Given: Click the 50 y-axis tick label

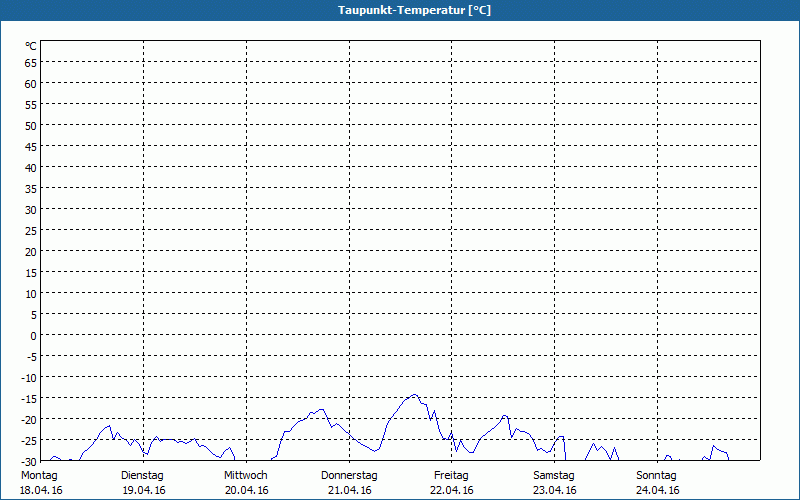Looking at the screenshot, I should [31, 125].
